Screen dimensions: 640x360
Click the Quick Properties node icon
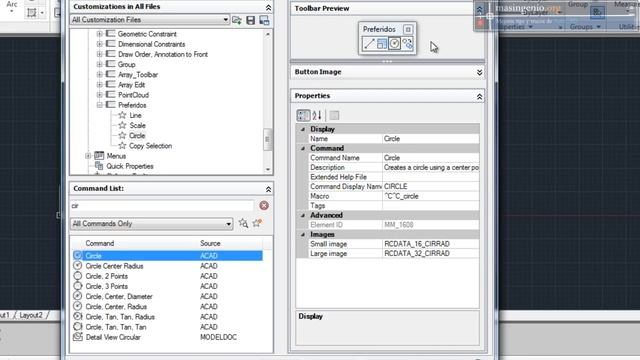(99, 166)
